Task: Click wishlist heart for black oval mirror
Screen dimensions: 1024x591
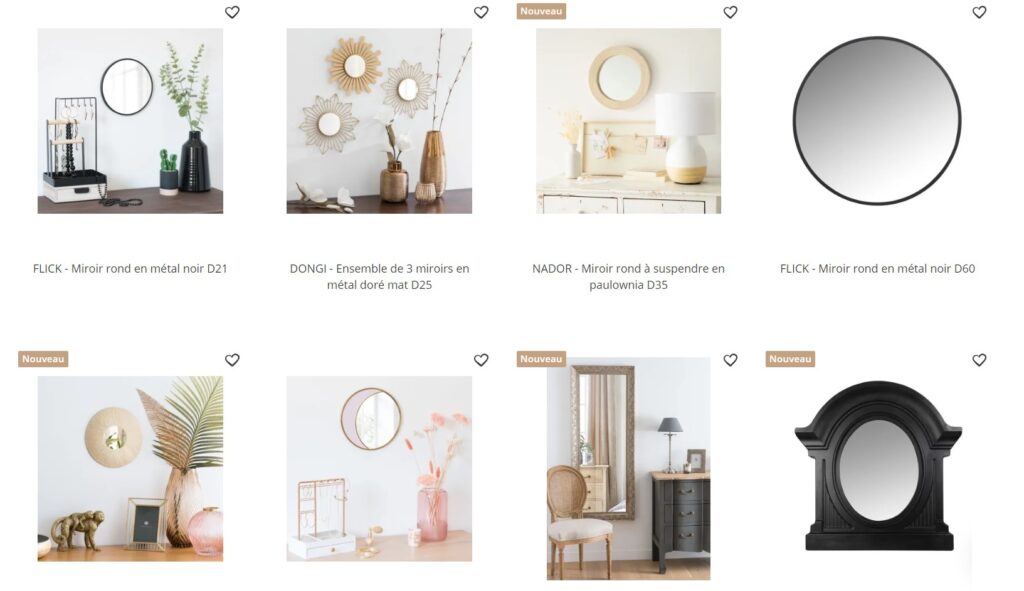Action: pyautogui.click(x=979, y=360)
